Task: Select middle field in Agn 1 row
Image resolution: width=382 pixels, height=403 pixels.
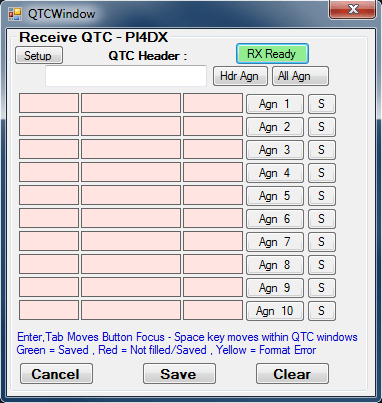Action: pyautogui.click(x=131, y=103)
